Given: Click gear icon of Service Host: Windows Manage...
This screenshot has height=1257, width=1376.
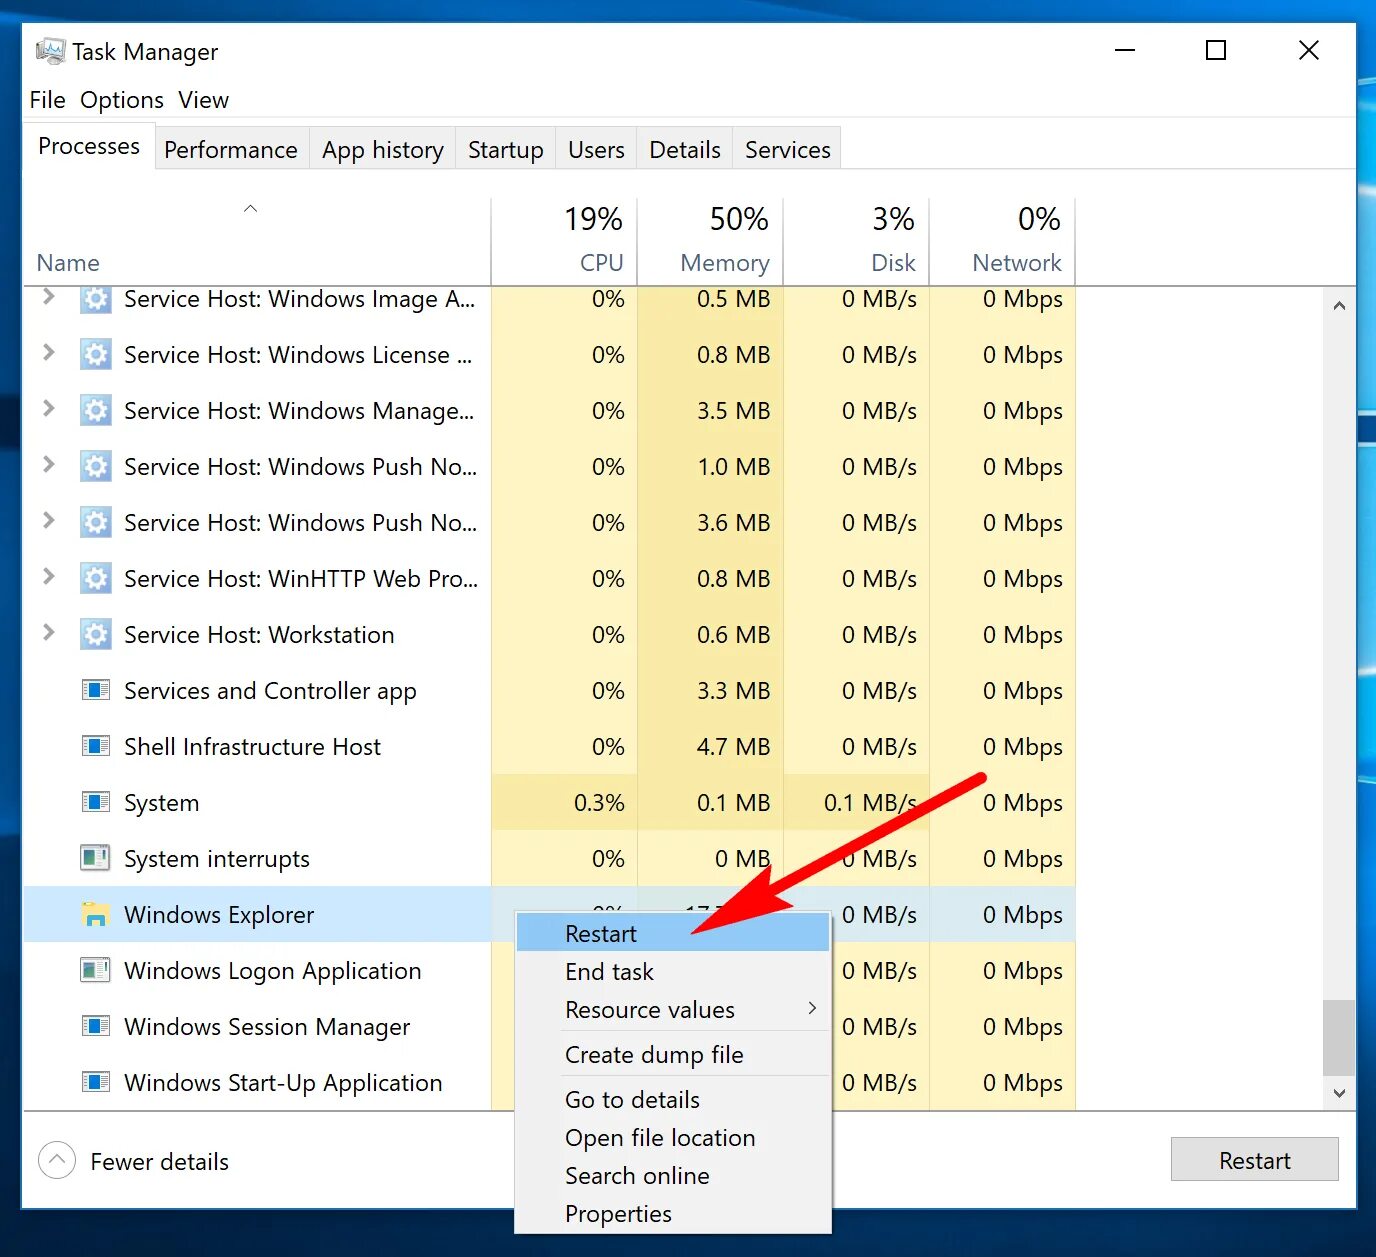Looking at the screenshot, I should 95,410.
